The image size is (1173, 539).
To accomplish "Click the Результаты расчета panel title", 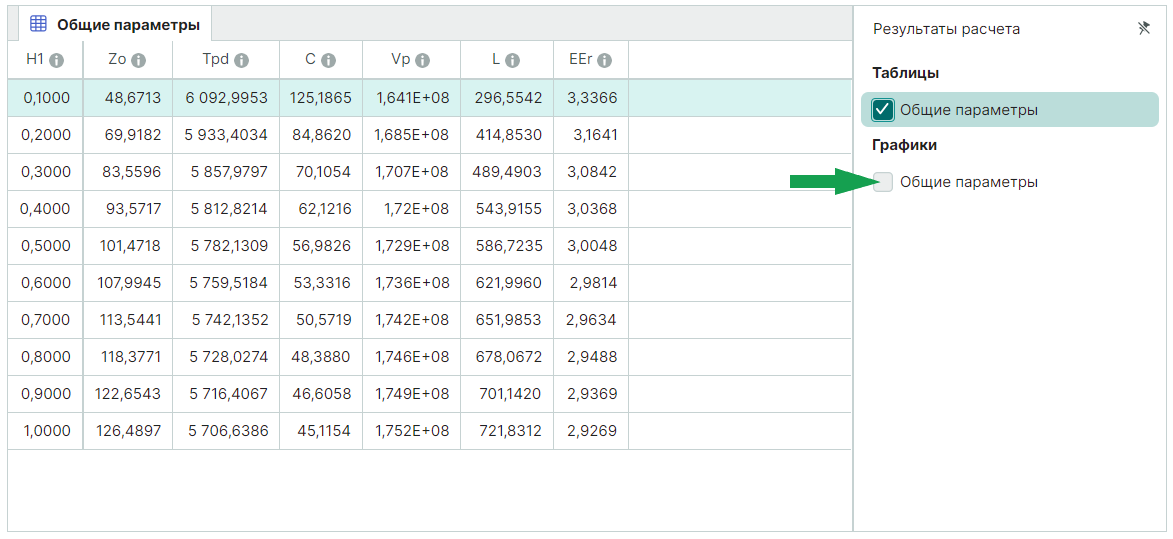I will (x=946, y=29).
